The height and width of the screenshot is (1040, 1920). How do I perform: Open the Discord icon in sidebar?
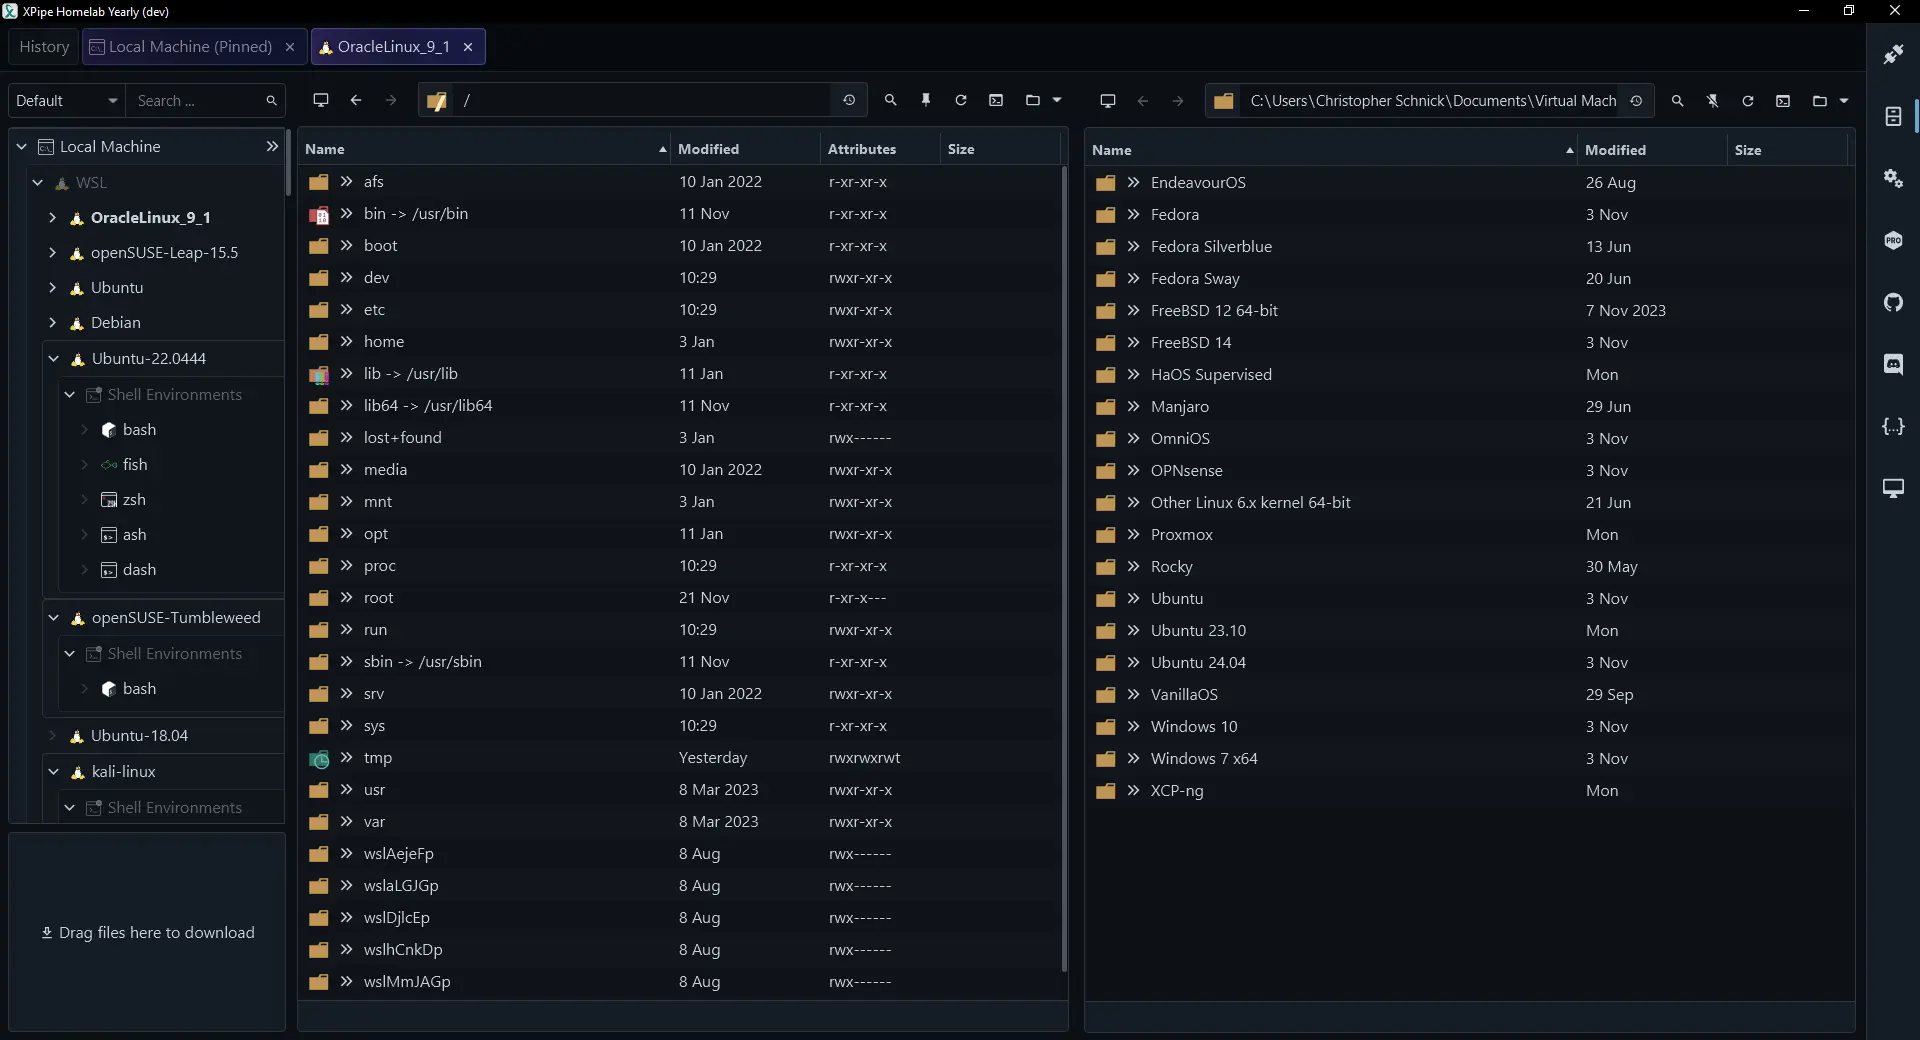[x=1893, y=364]
